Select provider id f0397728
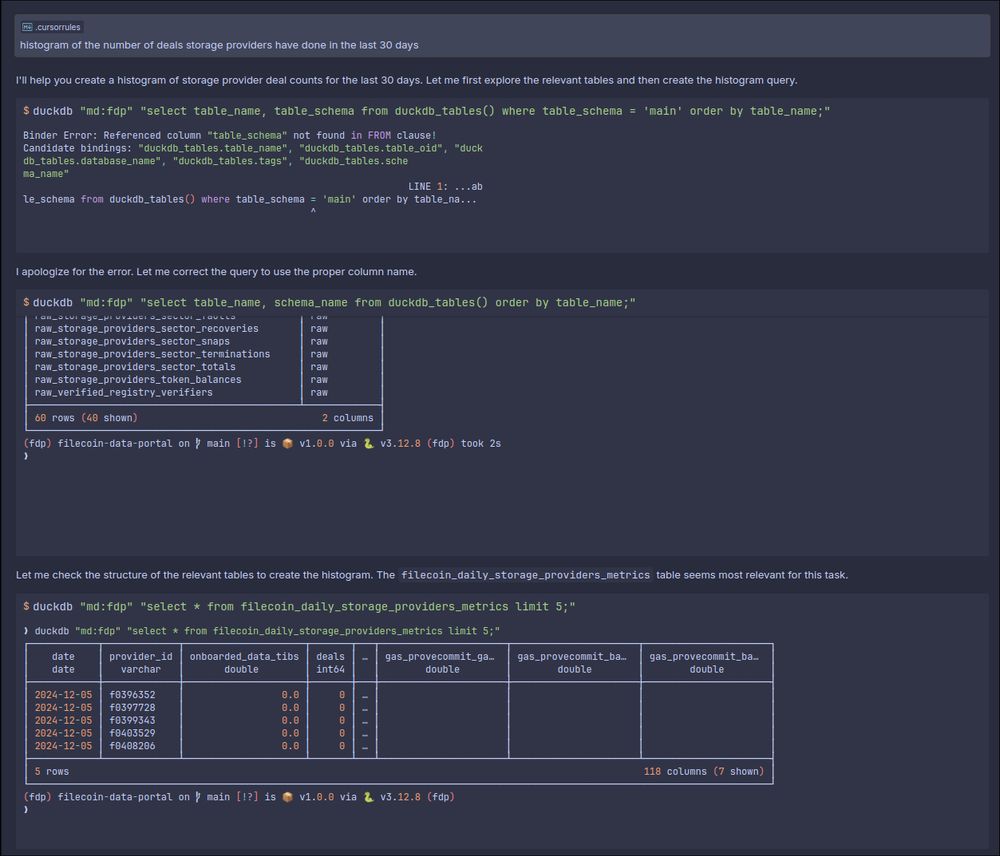Image resolution: width=1000 pixels, height=856 pixels. [132, 707]
